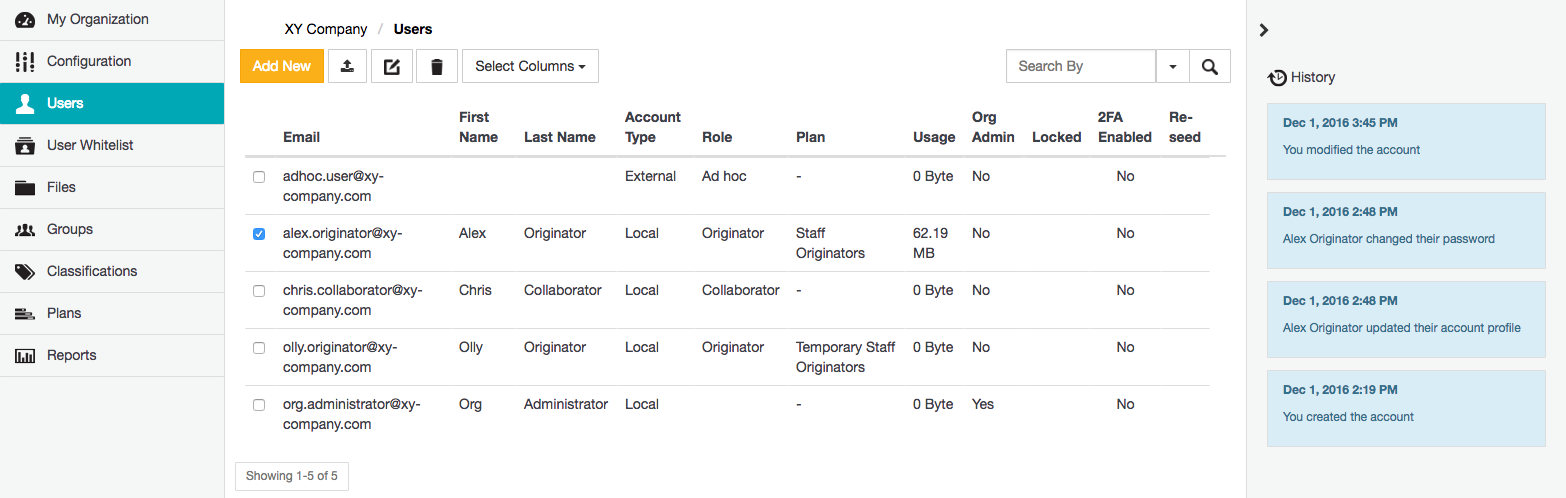This screenshot has height=498, width=1566.
Task: Click the magnifier search icon button
Action: pyautogui.click(x=1209, y=66)
